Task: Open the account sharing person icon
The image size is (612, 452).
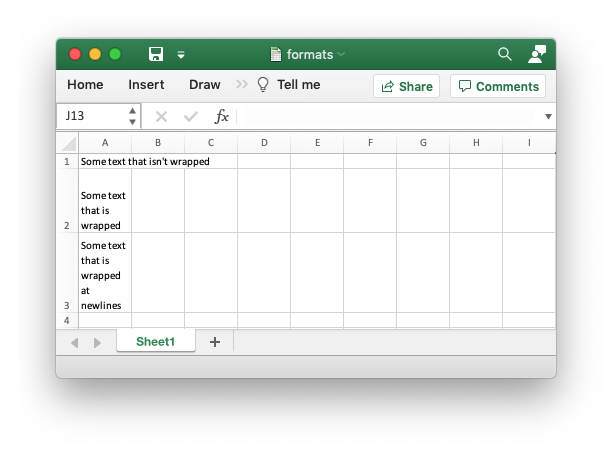Action: pyautogui.click(x=537, y=54)
